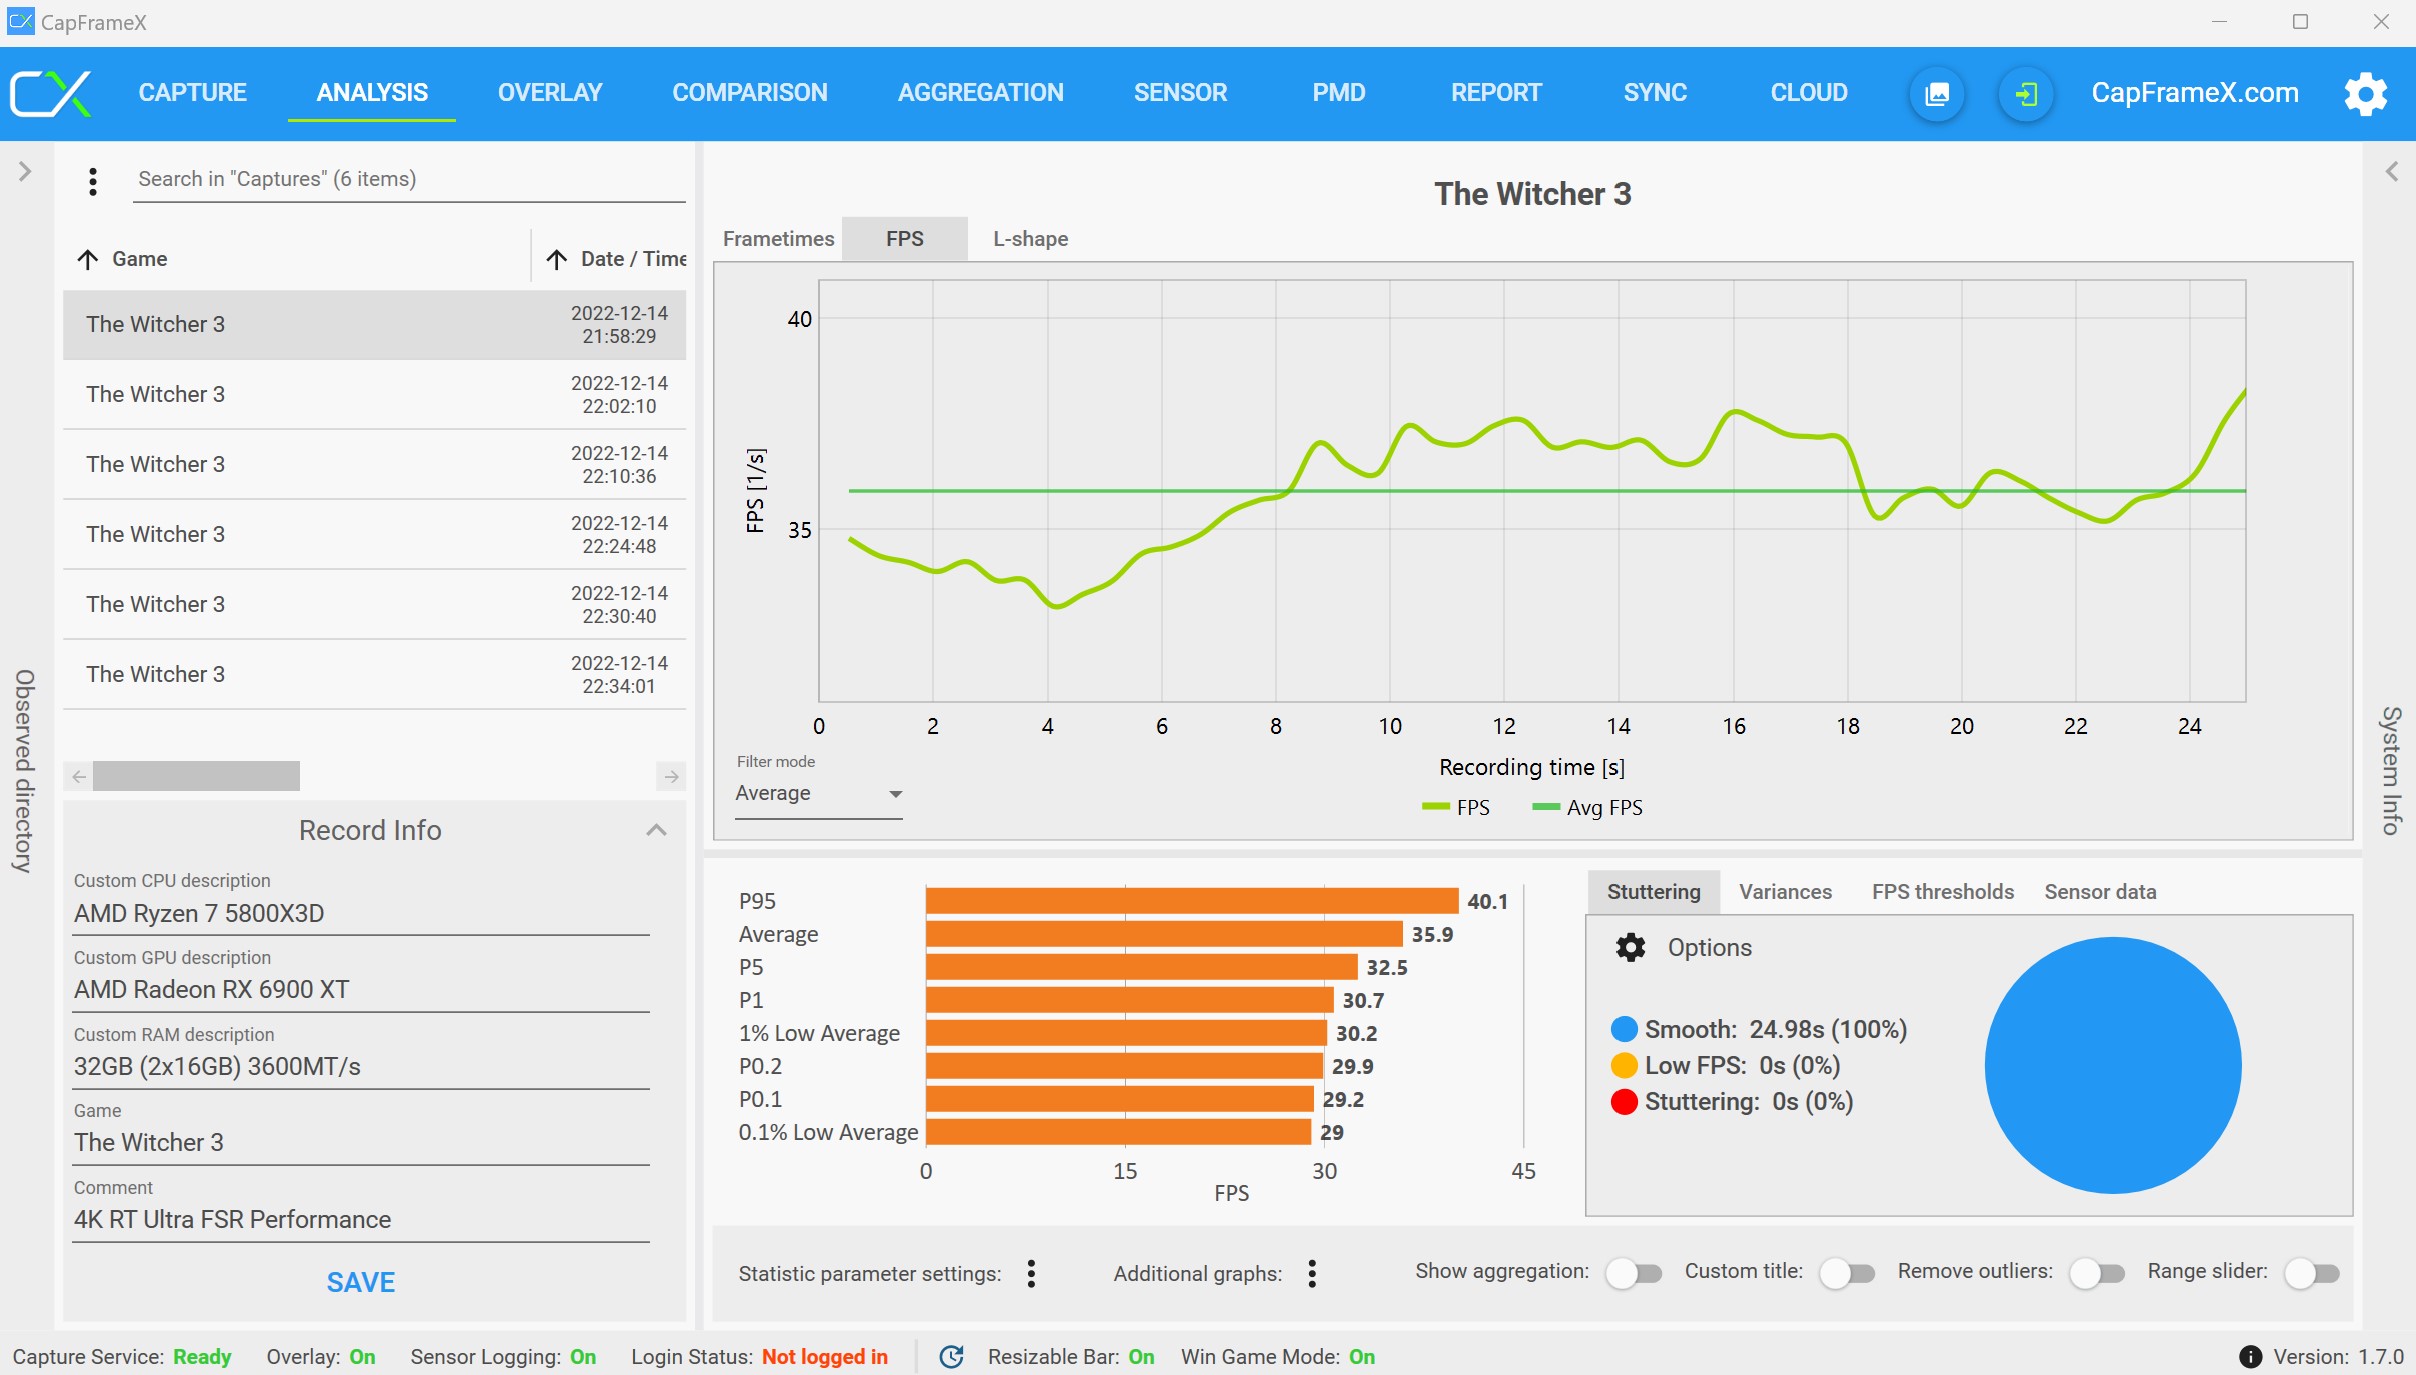Open the Statistic parameter settings three-dot menu
This screenshot has width=2416, height=1375.
point(1031,1273)
